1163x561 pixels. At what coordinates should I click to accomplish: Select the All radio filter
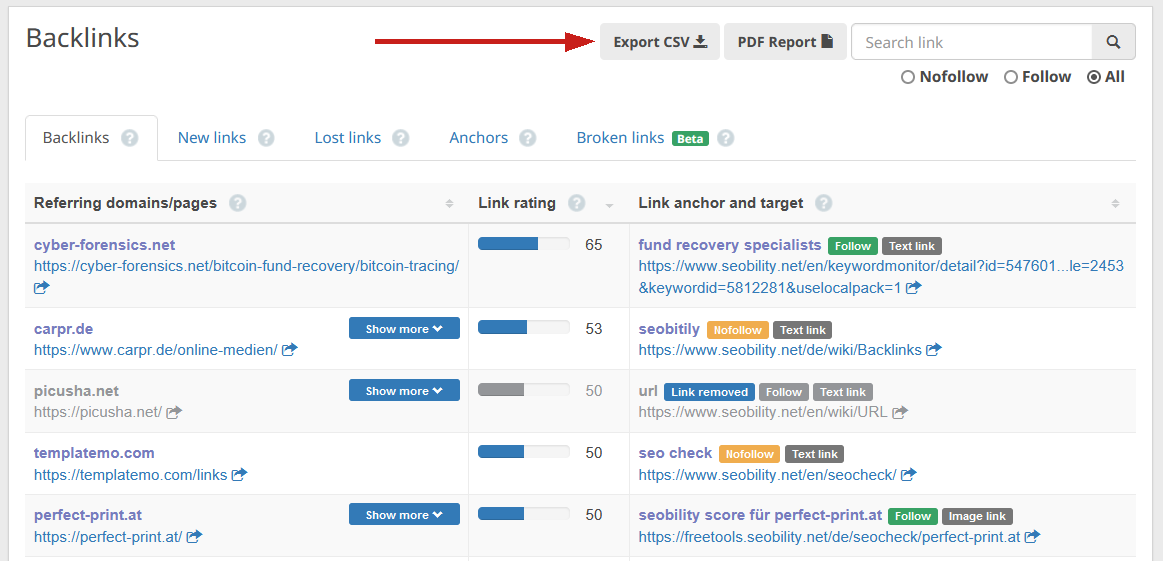pyautogui.click(x=1093, y=77)
